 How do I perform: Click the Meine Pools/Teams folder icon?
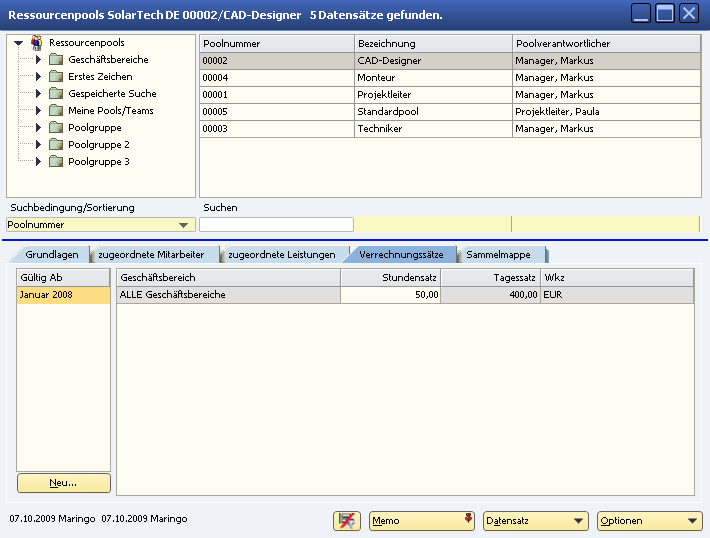point(56,111)
